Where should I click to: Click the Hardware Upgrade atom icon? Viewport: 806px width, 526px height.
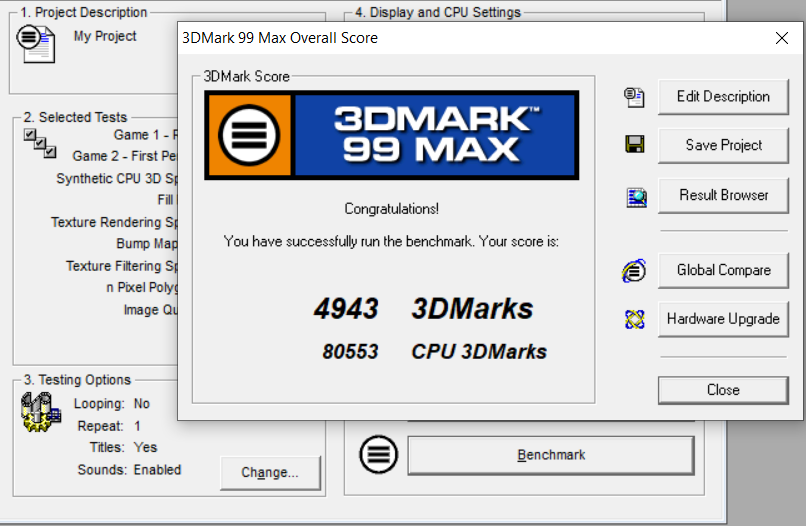(x=635, y=319)
